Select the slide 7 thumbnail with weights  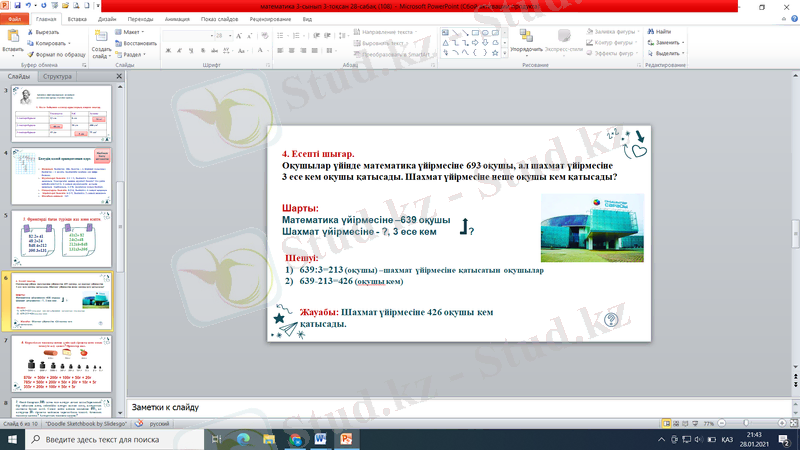[62, 364]
